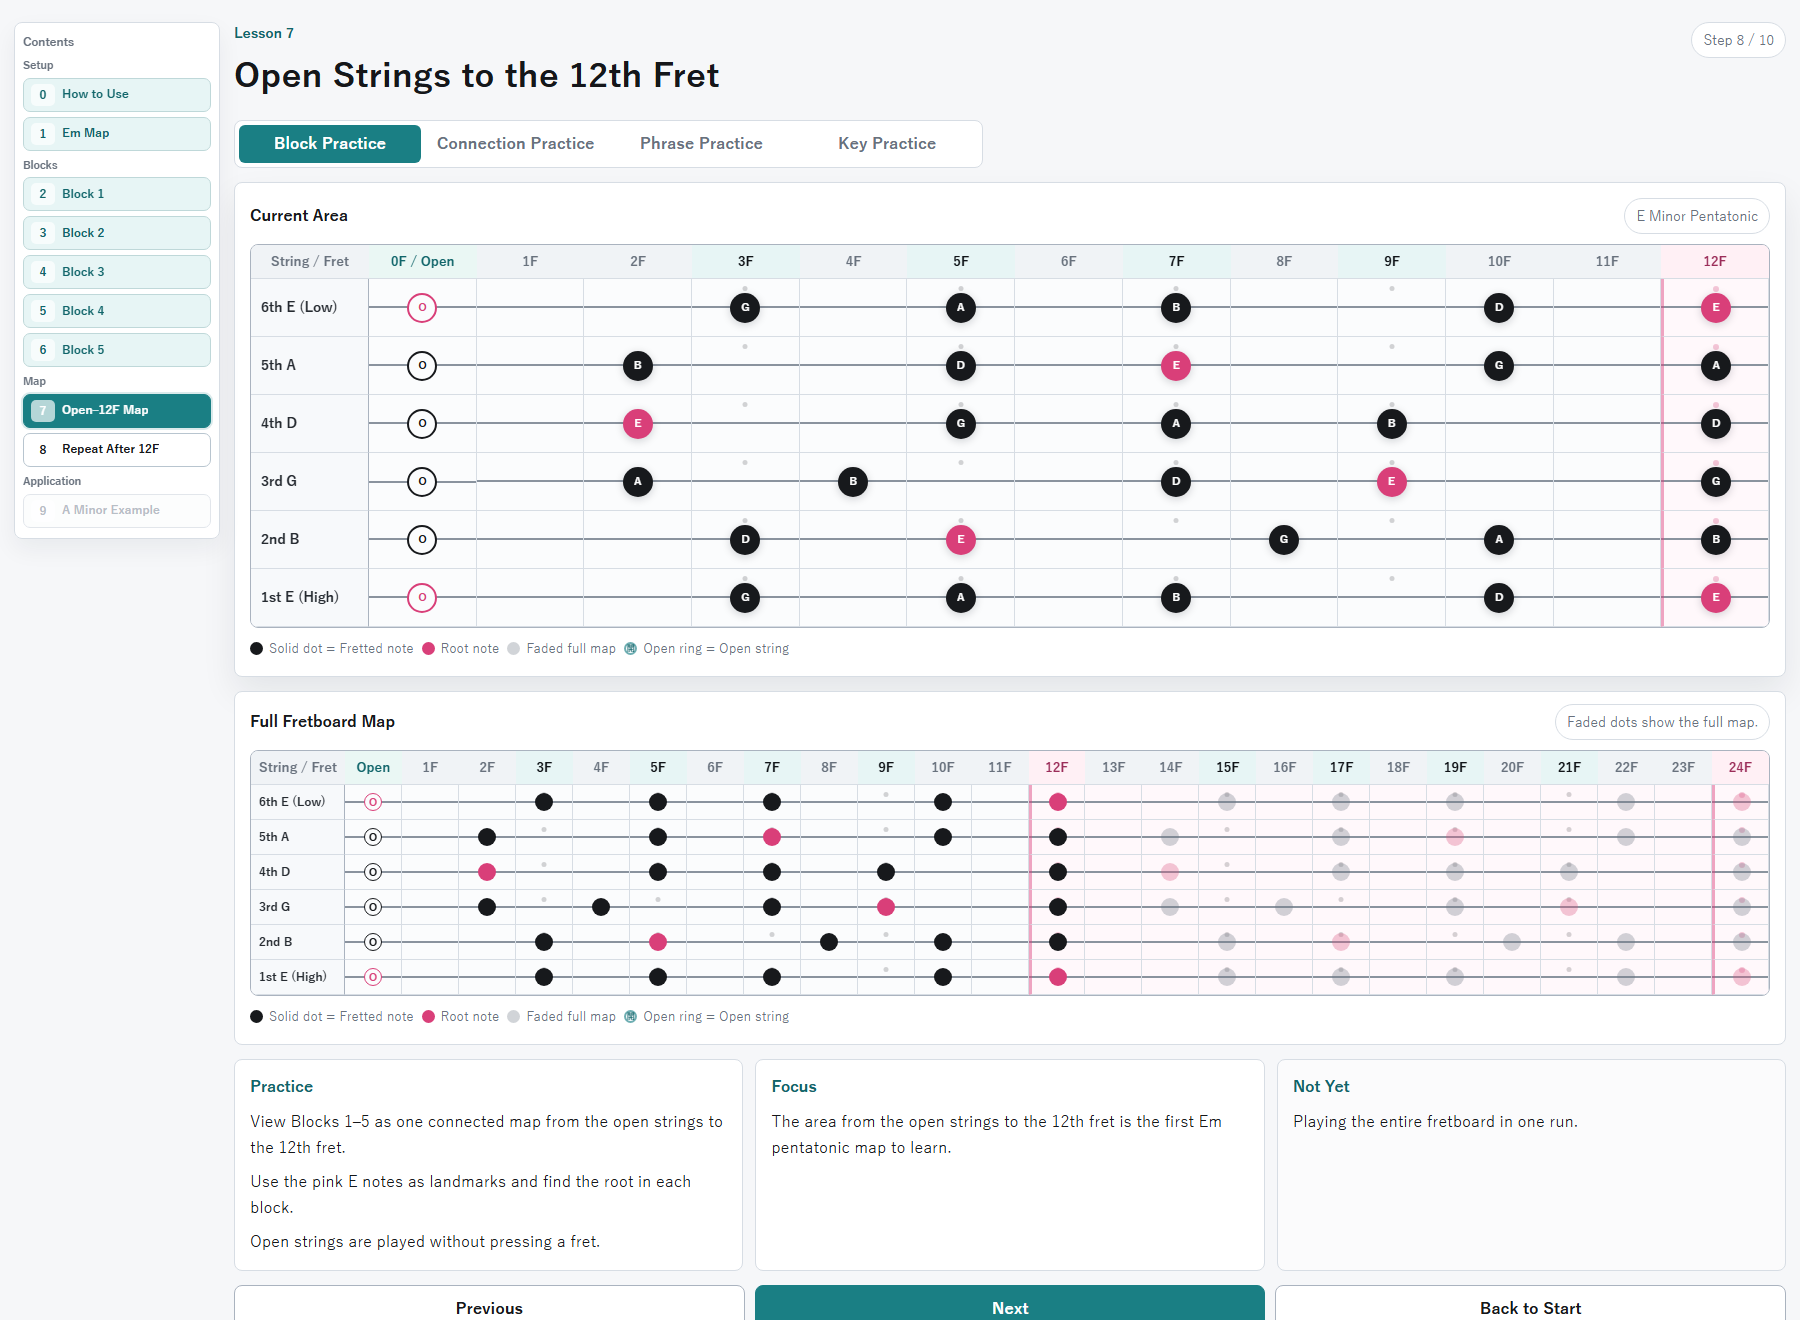This screenshot has width=1800, height=1320.
Task: Click the B note at 4F on 3rd G string
Action: 853,481
